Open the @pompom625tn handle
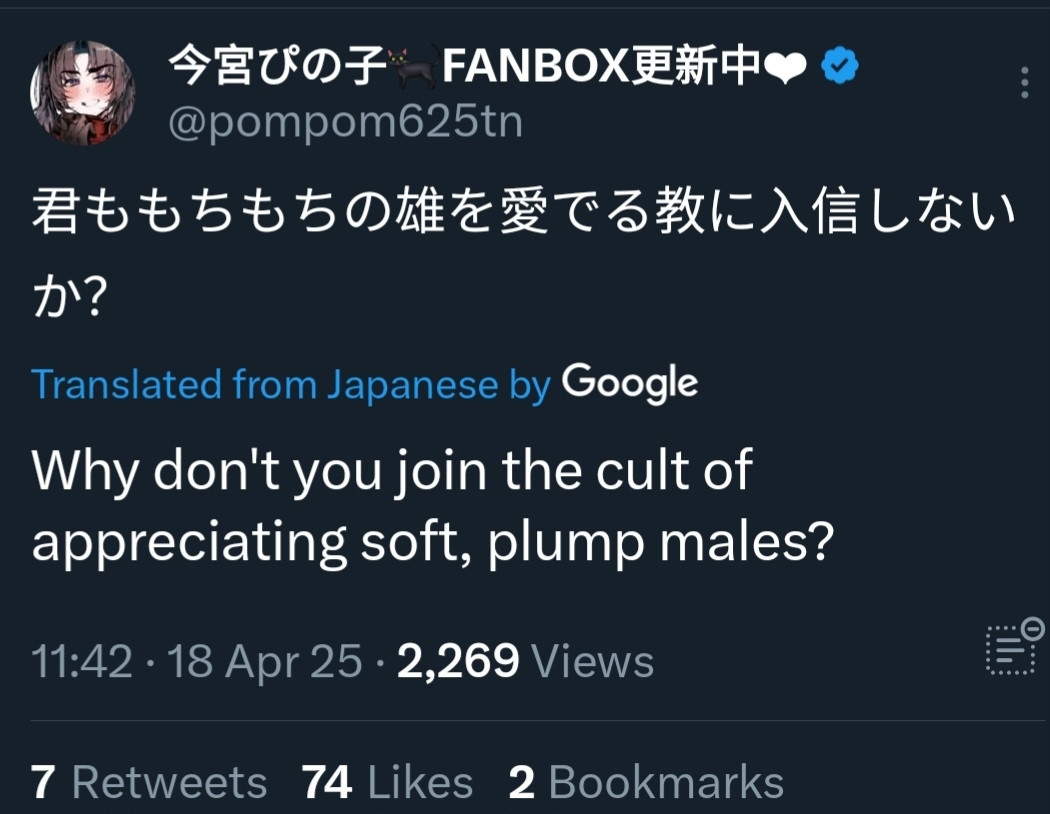 pyautogui.click(x=344, y=122)
